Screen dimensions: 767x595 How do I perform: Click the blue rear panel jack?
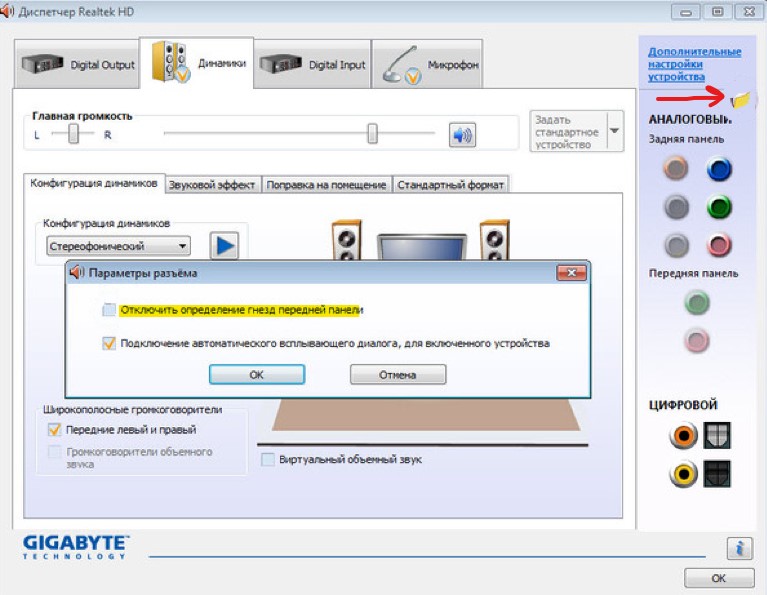coord(719,170)
